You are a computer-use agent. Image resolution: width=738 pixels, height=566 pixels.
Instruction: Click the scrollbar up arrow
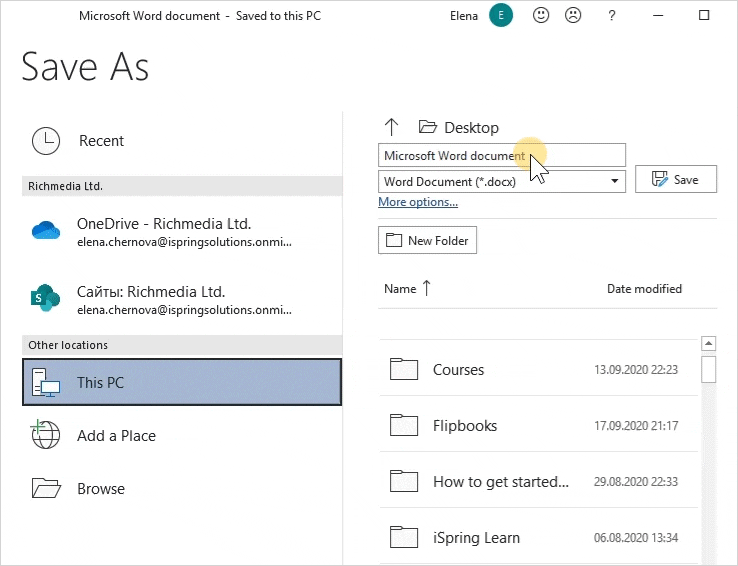[708, 343]
